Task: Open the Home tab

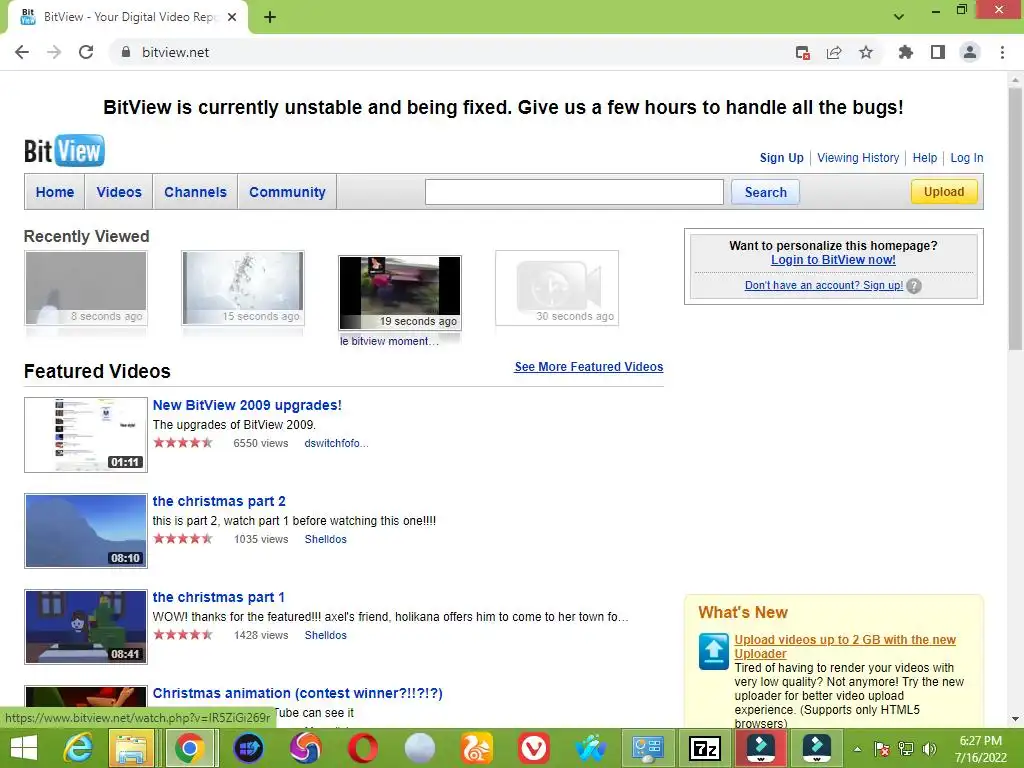Action: [x=55, y=192]
